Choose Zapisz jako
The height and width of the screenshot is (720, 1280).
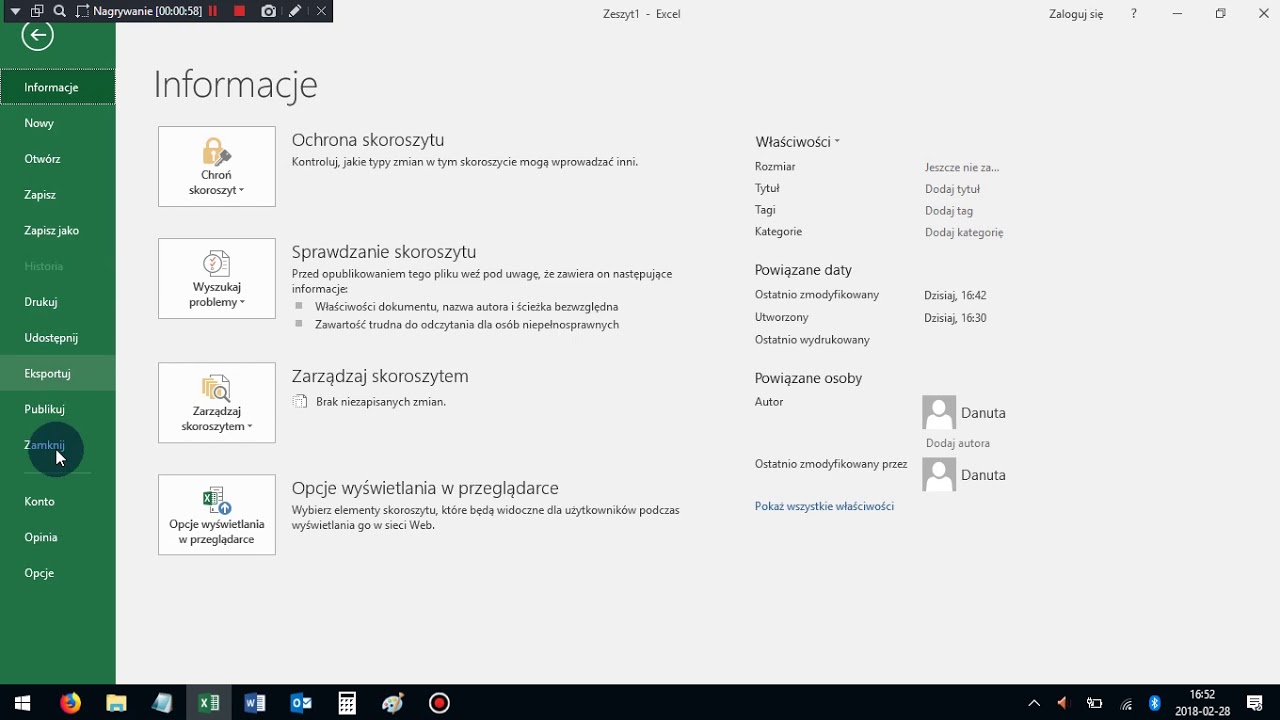coord(58,230)
